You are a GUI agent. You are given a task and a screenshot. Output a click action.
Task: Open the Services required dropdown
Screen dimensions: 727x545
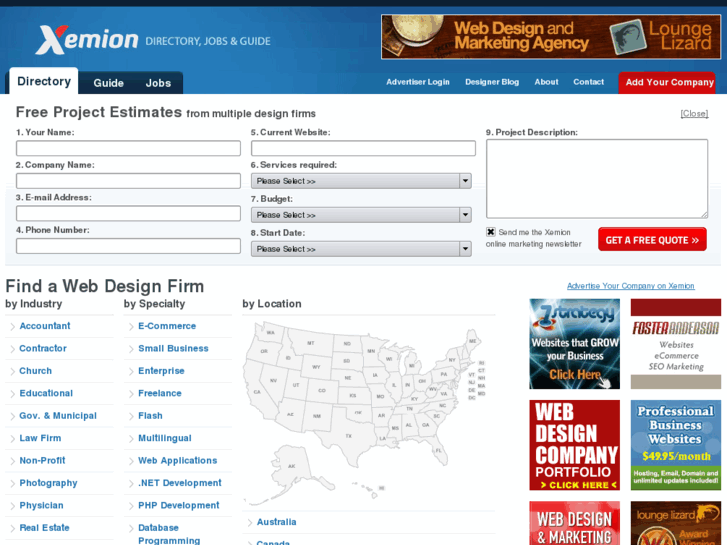(x=361, y=181)
